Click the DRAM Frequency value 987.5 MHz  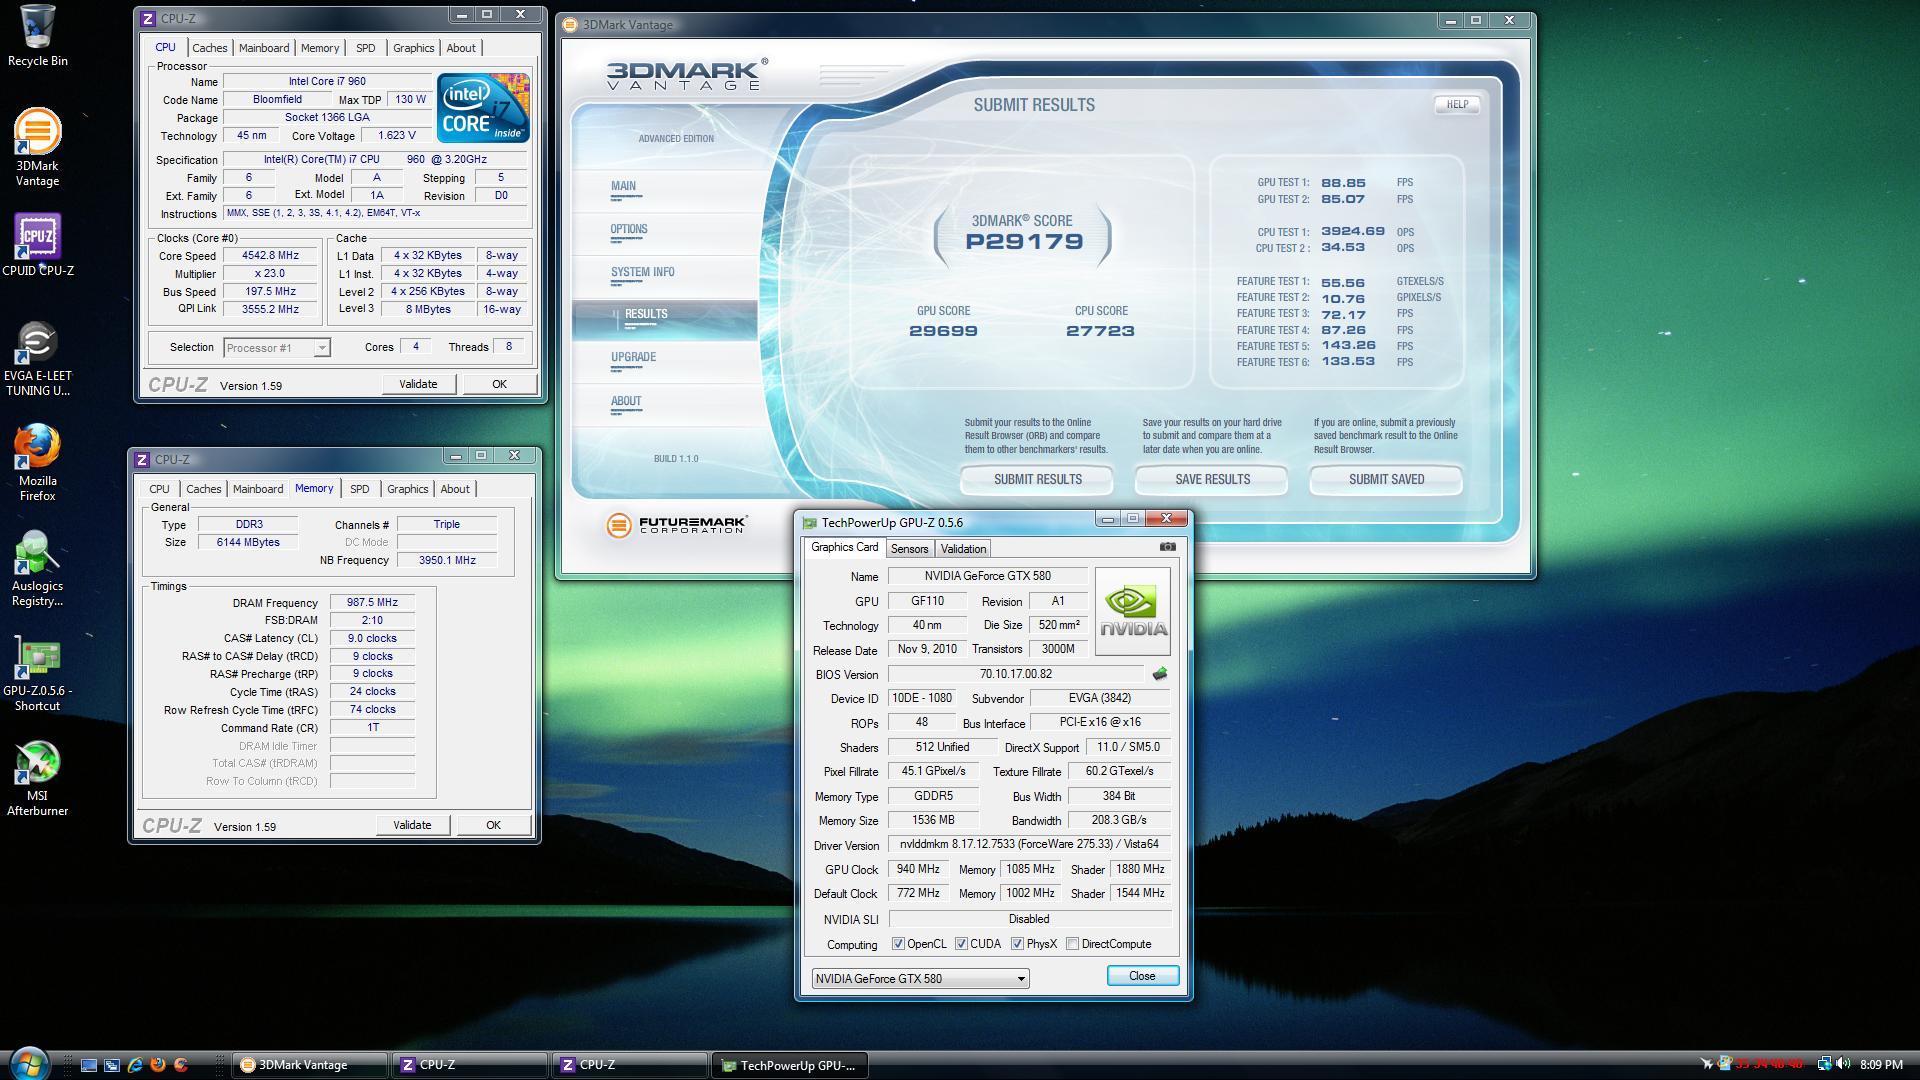372,603
